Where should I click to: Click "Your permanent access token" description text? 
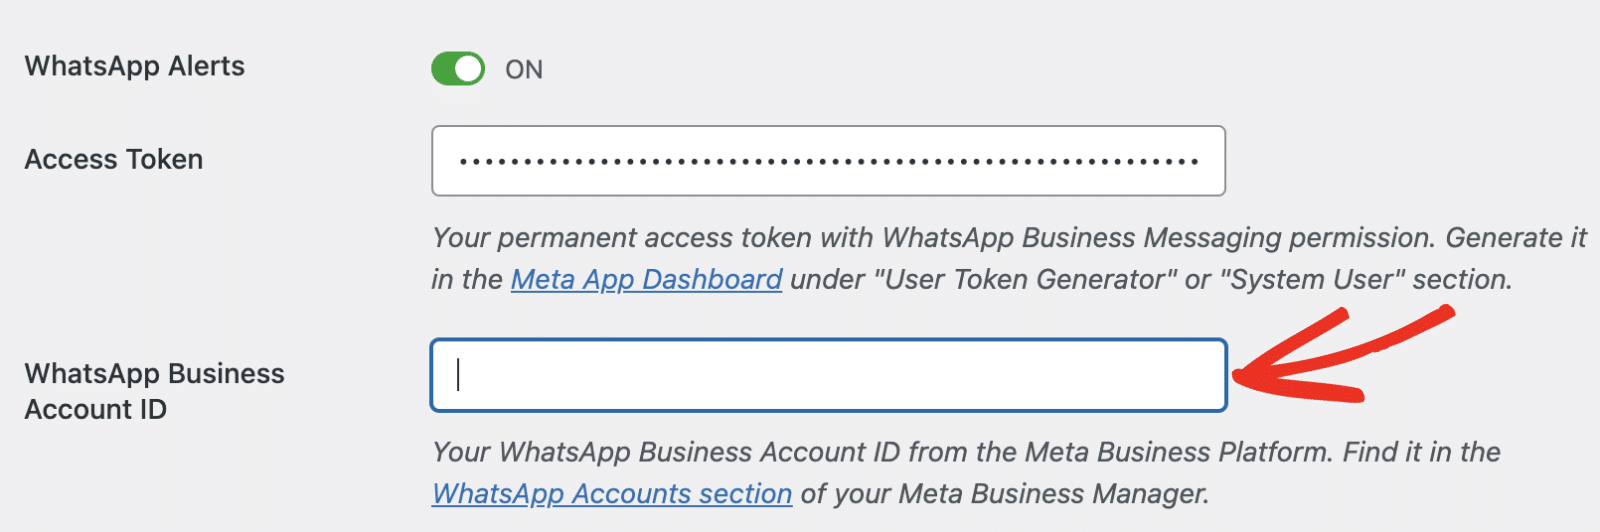621,238
